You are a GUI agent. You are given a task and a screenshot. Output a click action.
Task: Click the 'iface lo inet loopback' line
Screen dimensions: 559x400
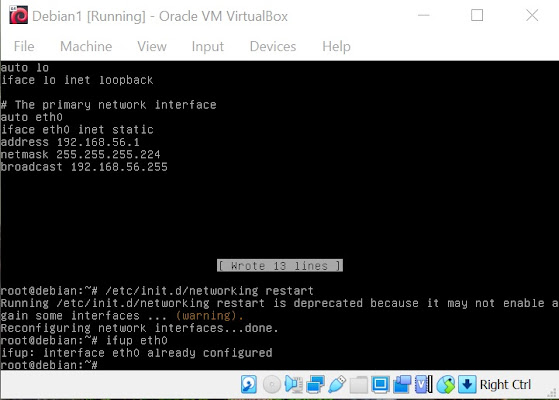(x=77, y=80)
